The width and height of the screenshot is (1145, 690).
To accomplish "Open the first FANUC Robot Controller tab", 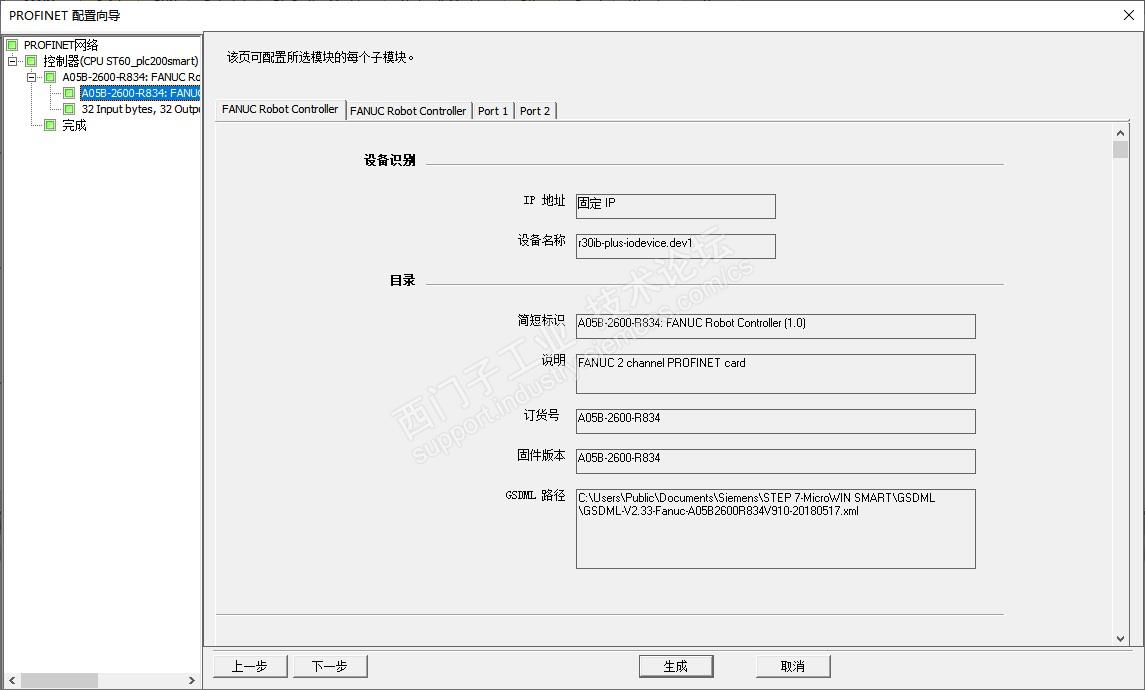I will (280, 109).
